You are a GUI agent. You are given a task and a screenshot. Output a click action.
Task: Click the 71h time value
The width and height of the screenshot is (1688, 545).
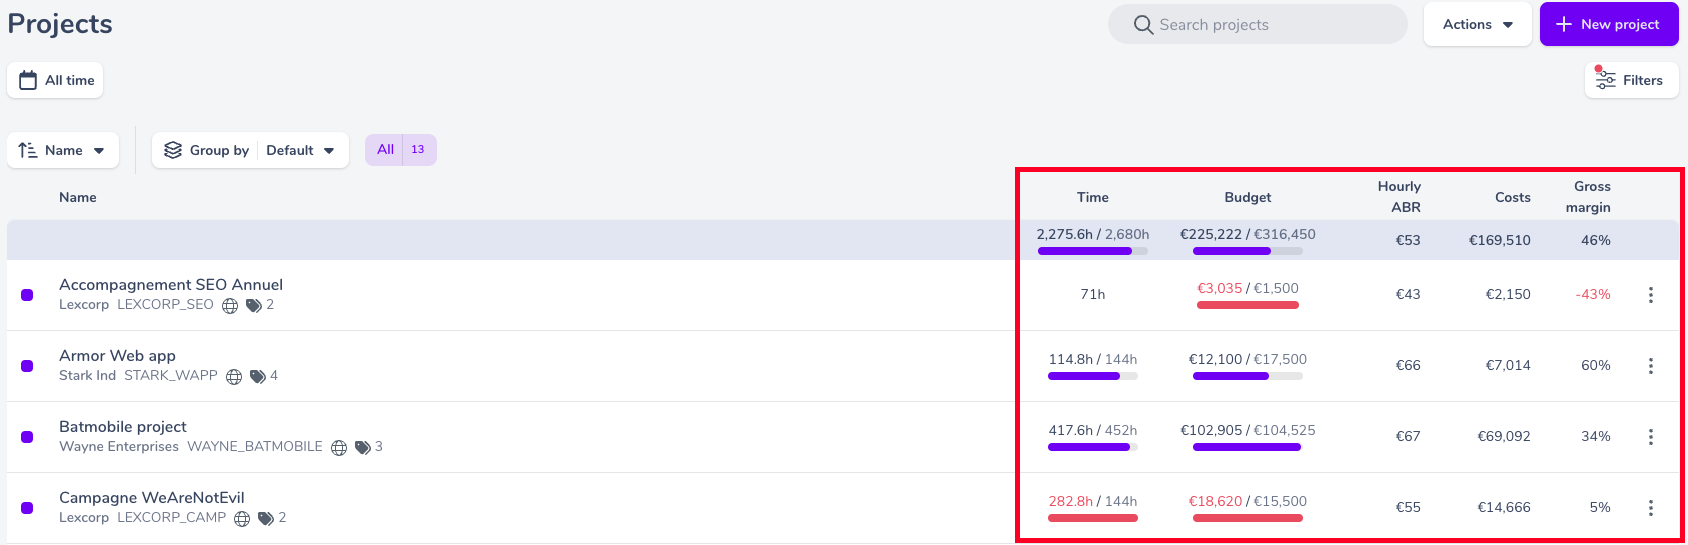(1093, 294)
